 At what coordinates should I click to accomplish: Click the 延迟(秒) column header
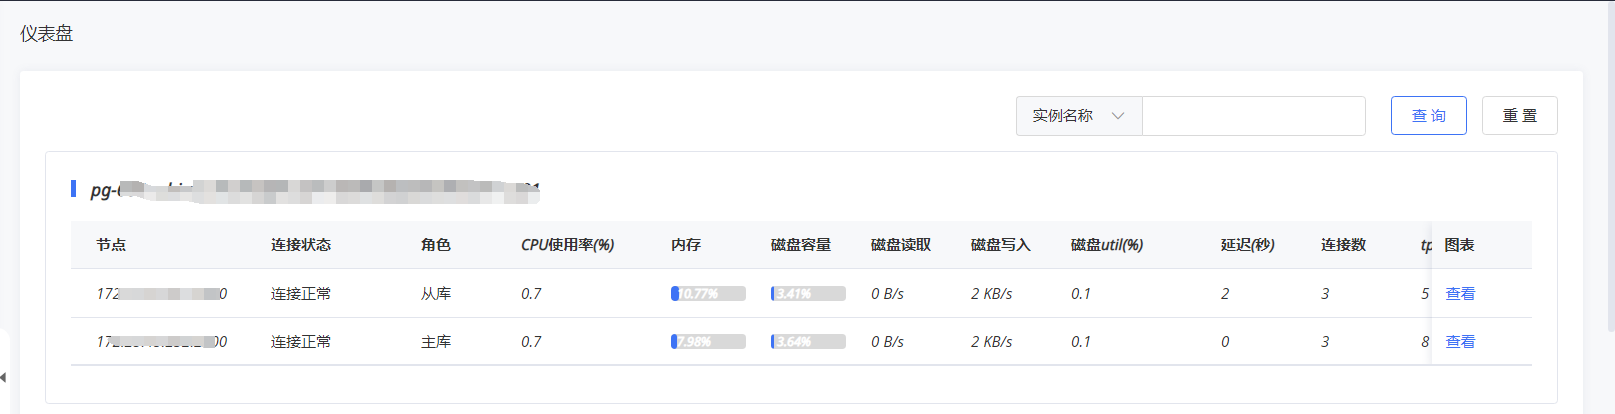click(1247, 245)
